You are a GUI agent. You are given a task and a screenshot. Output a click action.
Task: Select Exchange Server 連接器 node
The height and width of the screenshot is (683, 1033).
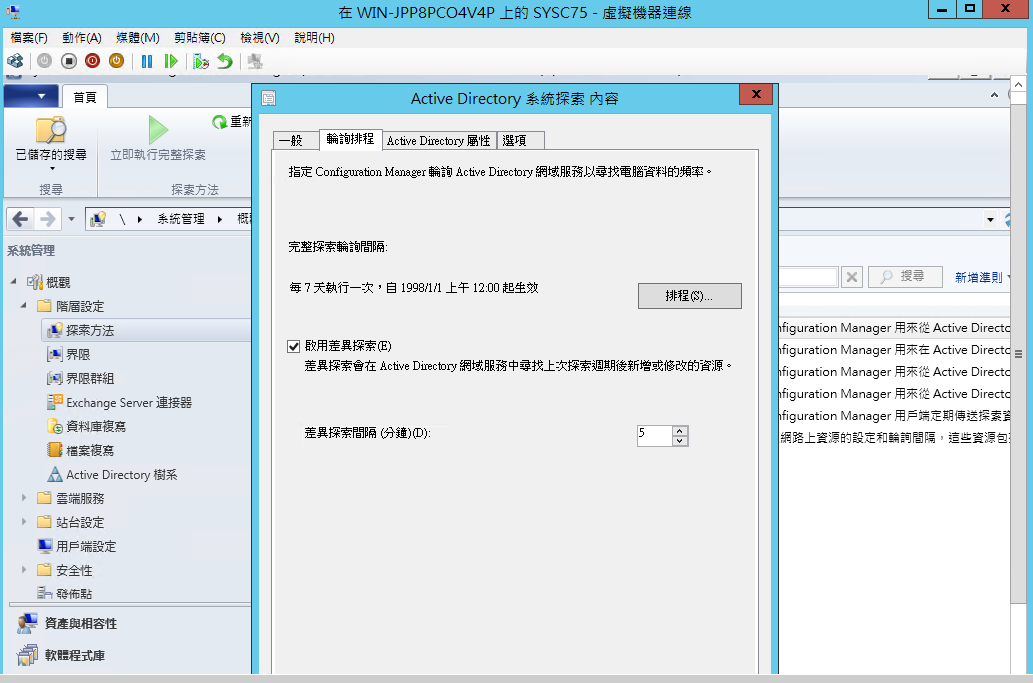128,402
